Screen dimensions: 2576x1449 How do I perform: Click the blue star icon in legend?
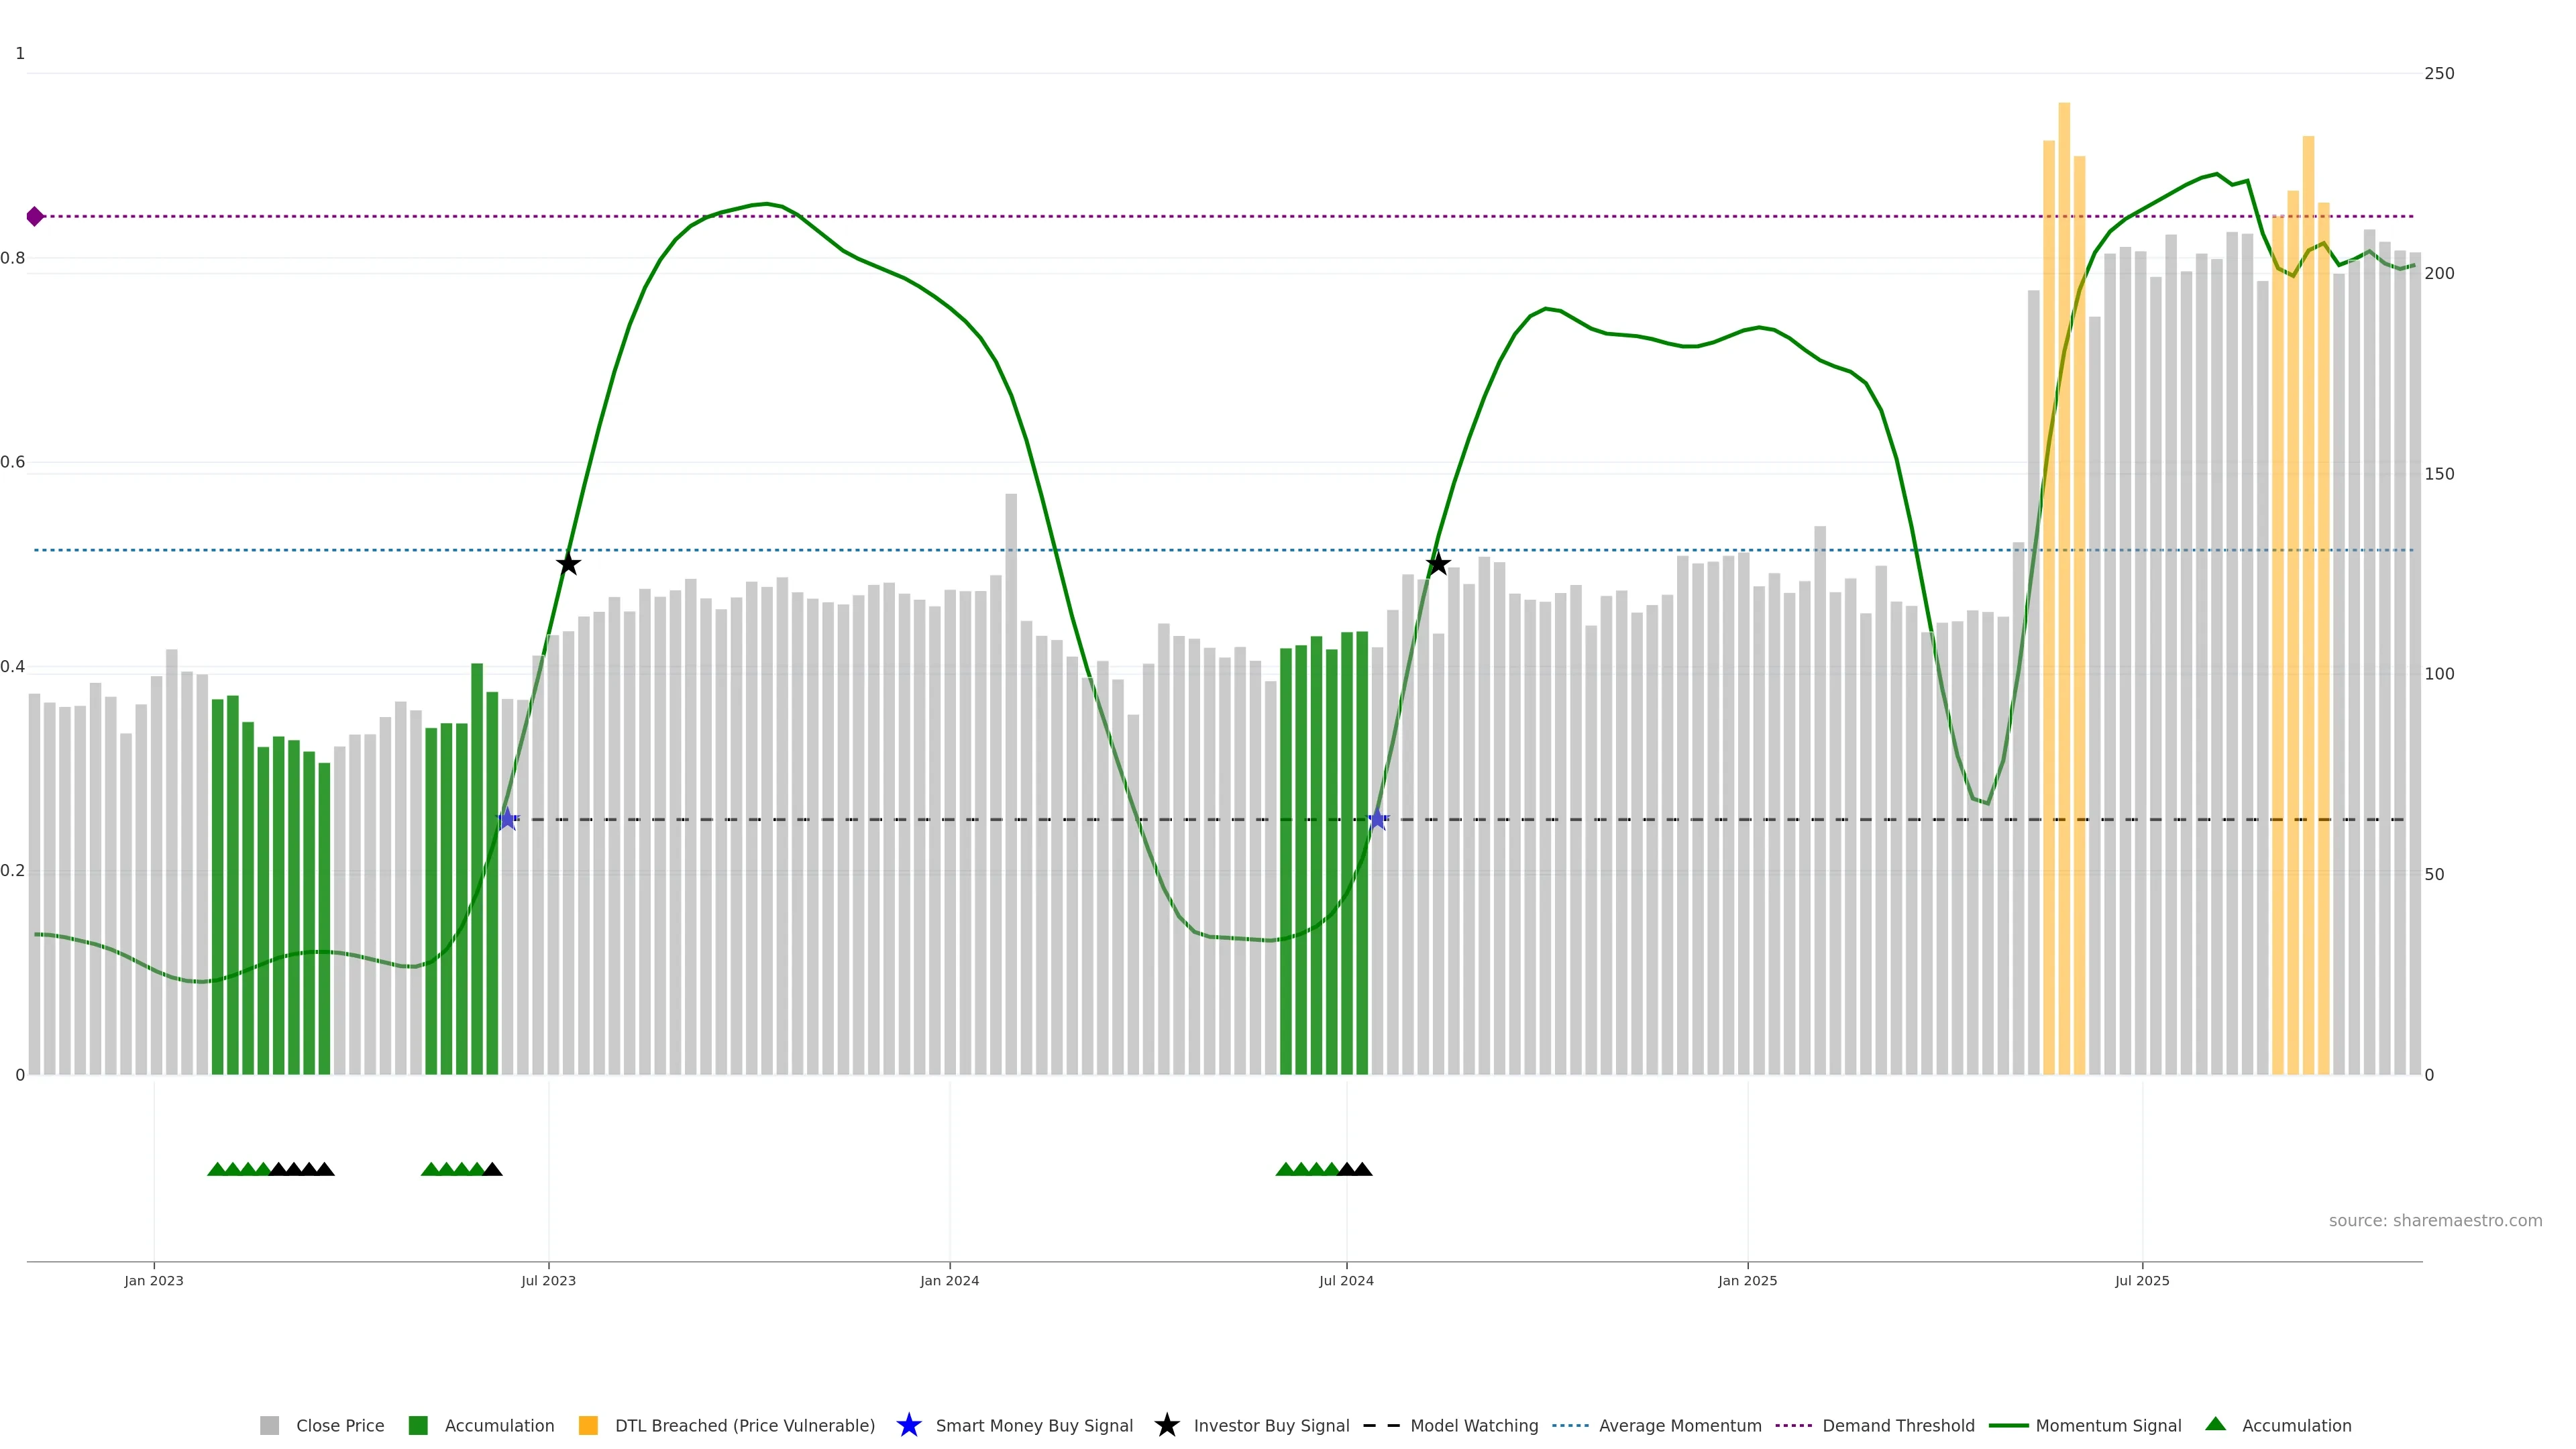click(x=908, y=1425)
